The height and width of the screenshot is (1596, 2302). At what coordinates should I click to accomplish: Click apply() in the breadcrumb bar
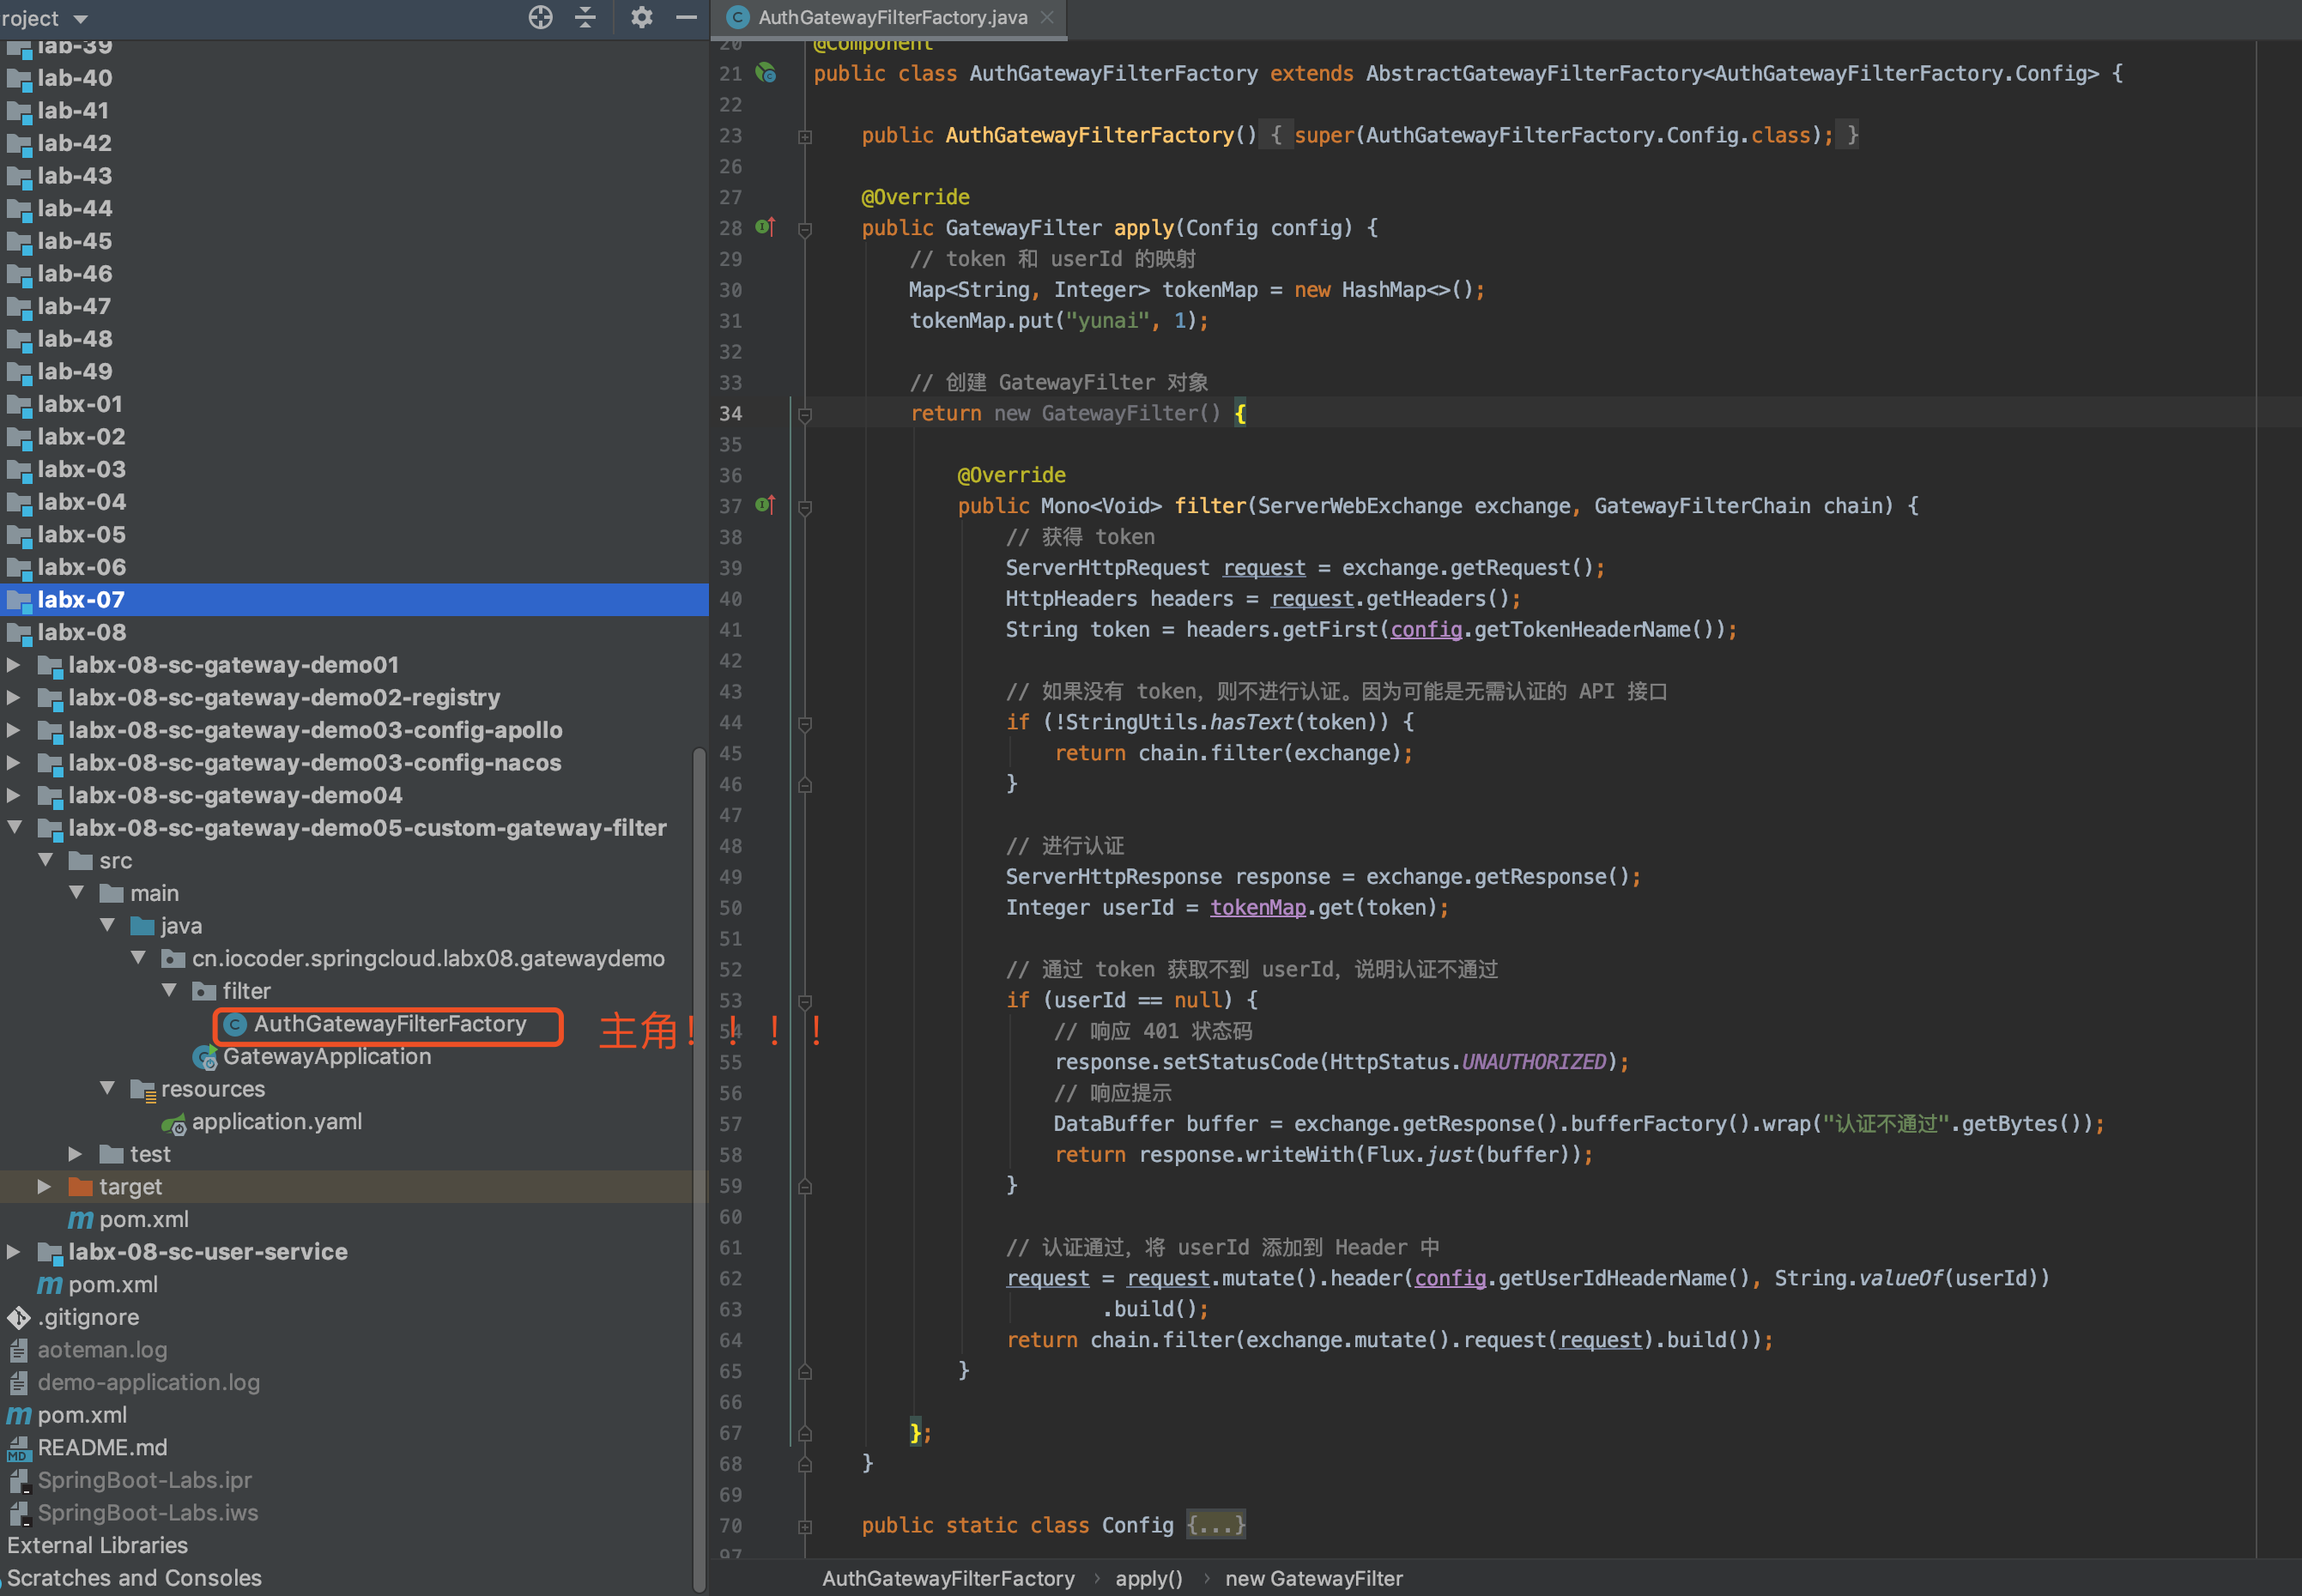tap(1148, 1578)
